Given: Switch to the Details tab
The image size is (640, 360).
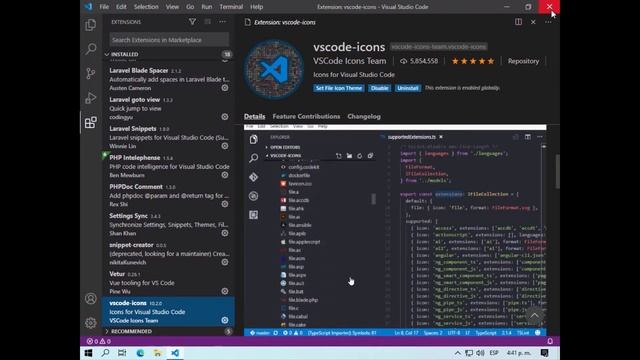Looking at the screenshot, I should tap(255, 116).
